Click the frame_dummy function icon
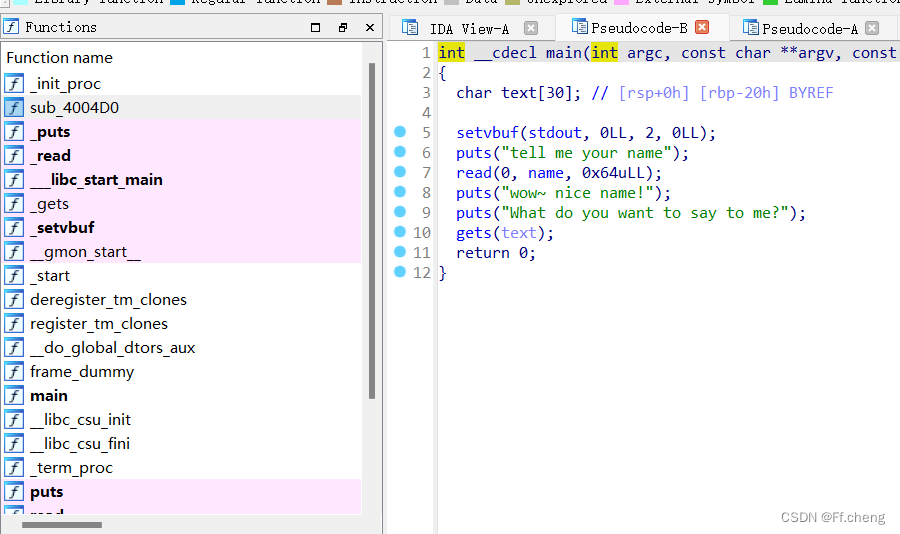 pyautogui.click(x=14, y=372)
